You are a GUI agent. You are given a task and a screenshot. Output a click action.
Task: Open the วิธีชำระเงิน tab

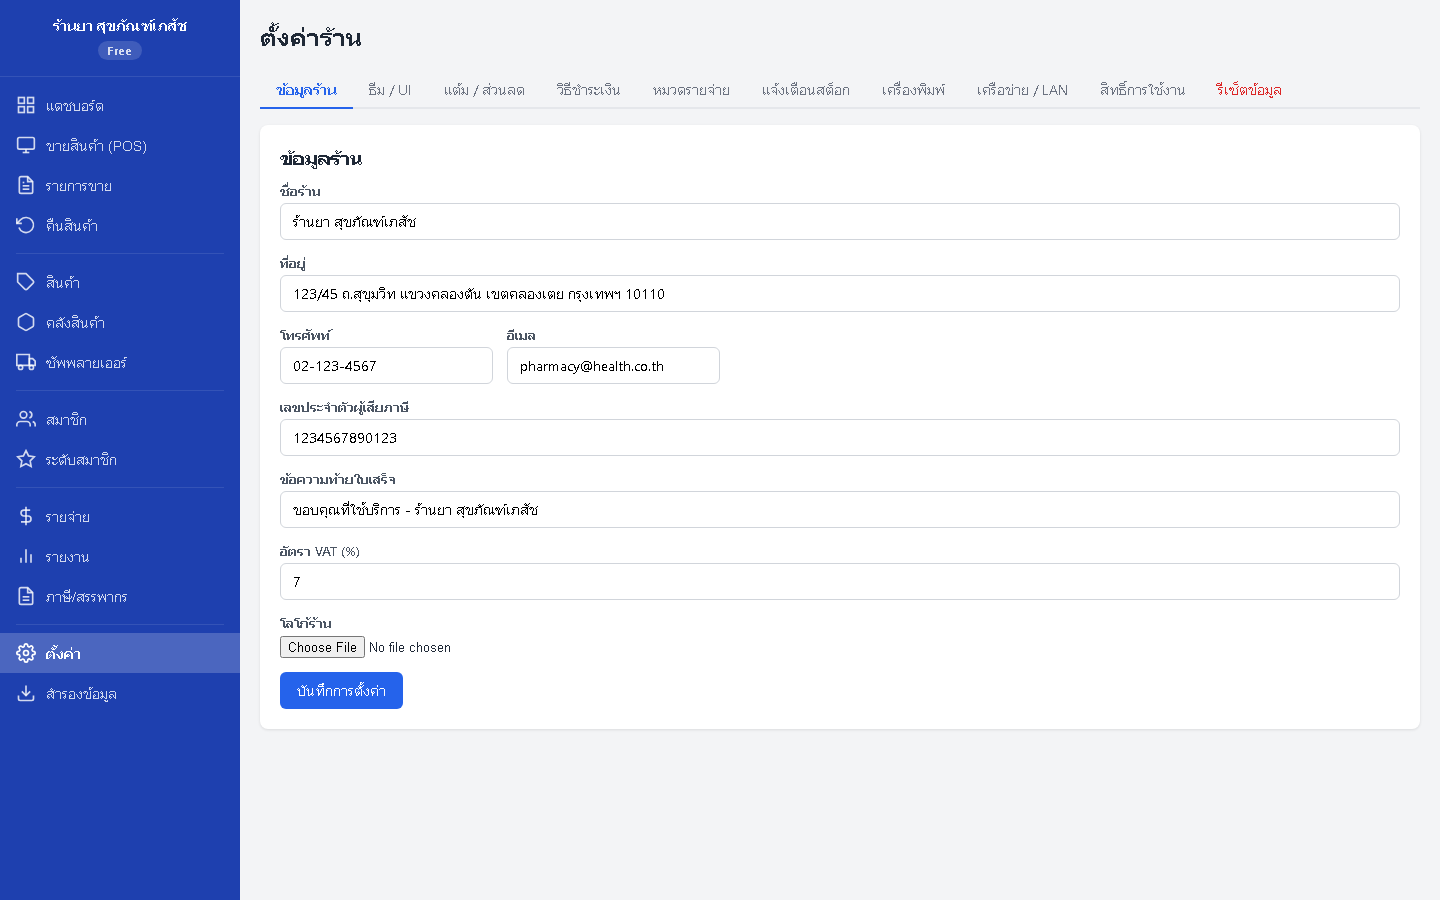(588, 90)
